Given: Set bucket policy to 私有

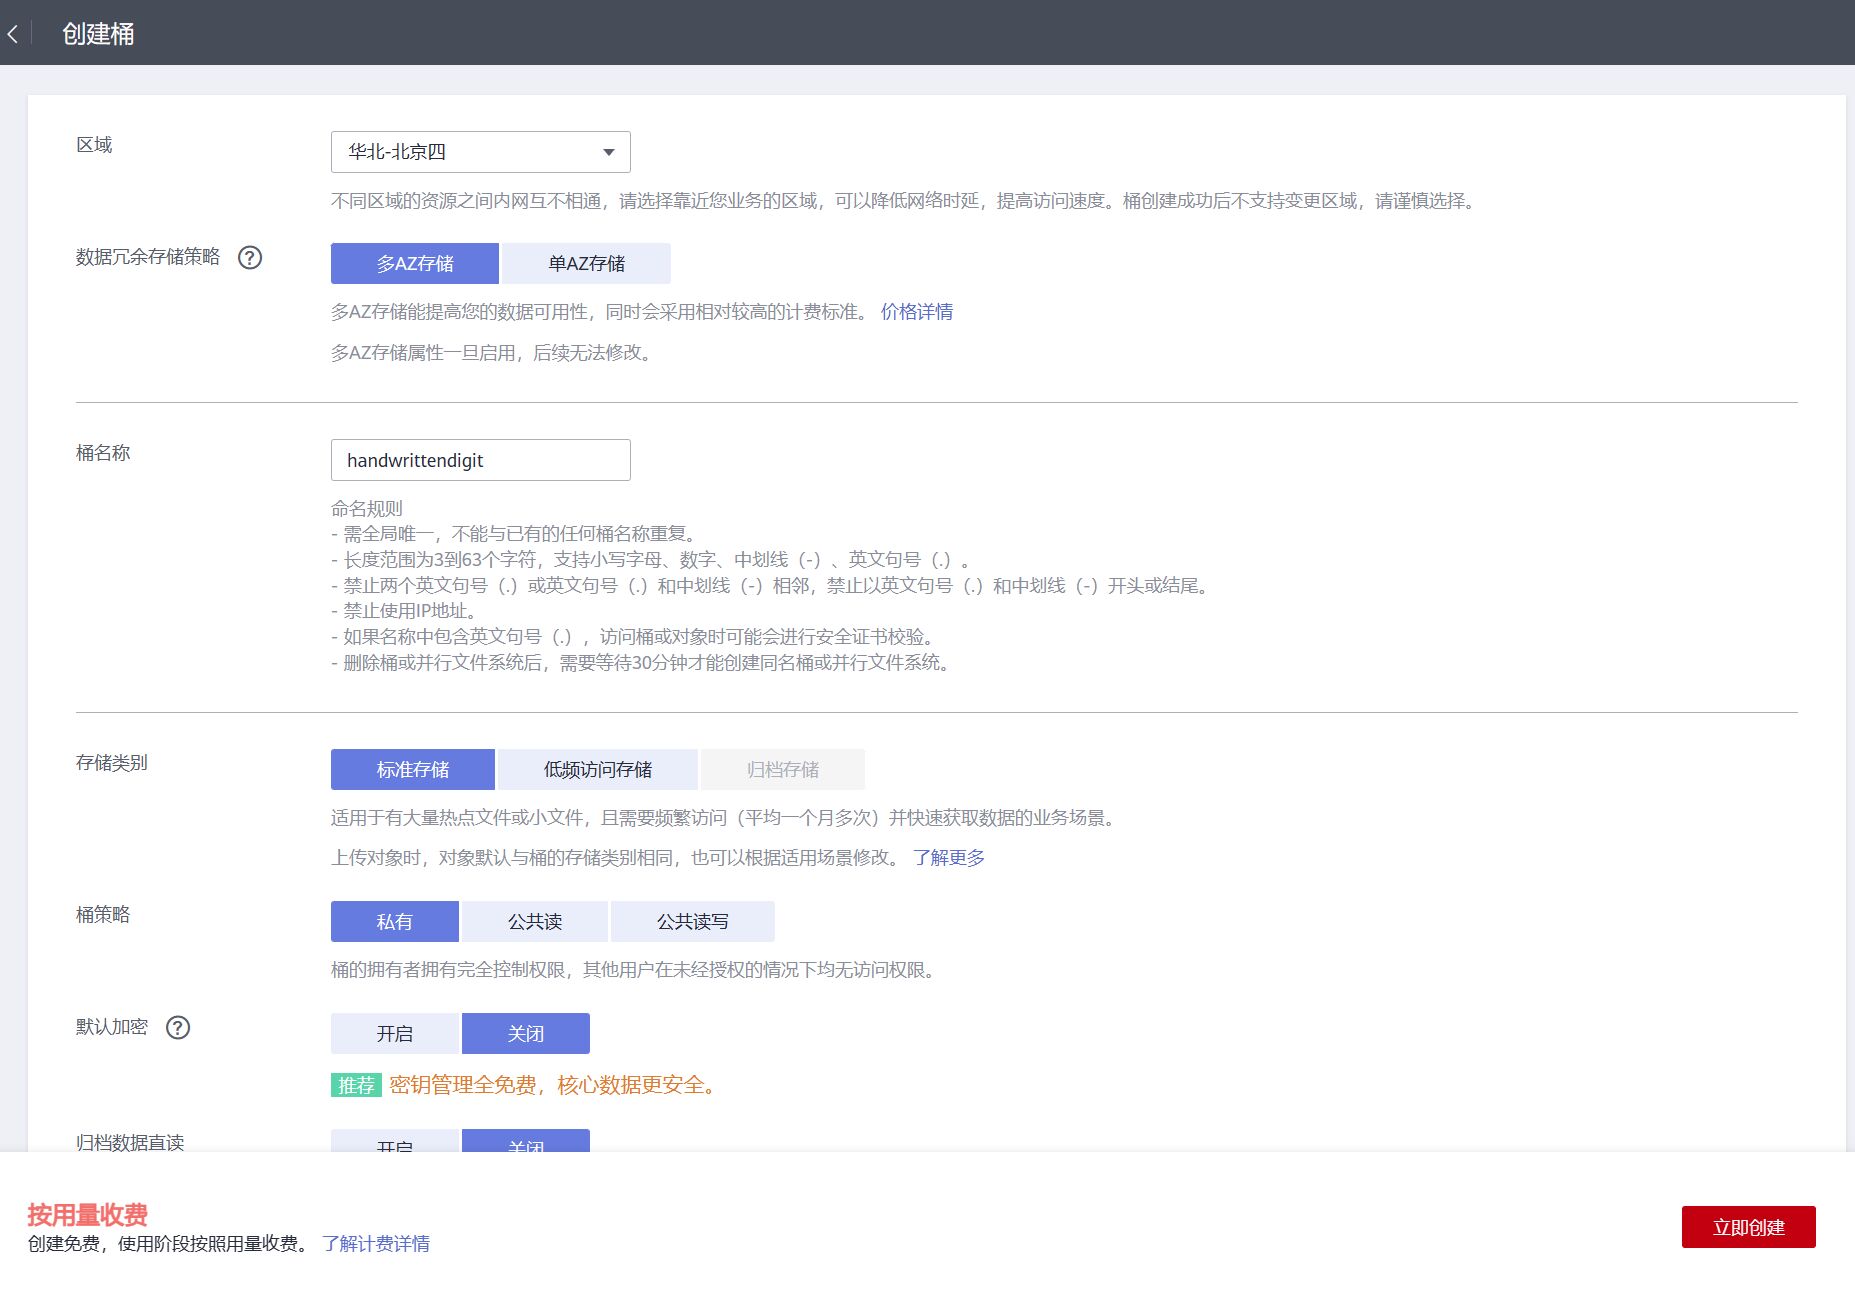Looking at the screenshot, I should pos(395,922).
